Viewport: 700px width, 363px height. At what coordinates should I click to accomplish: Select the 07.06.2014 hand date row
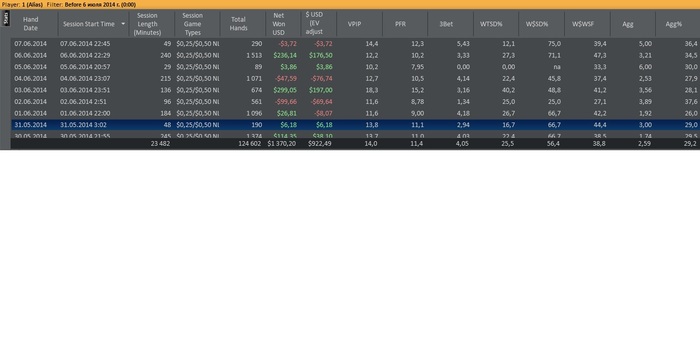(x=30, y=44)
